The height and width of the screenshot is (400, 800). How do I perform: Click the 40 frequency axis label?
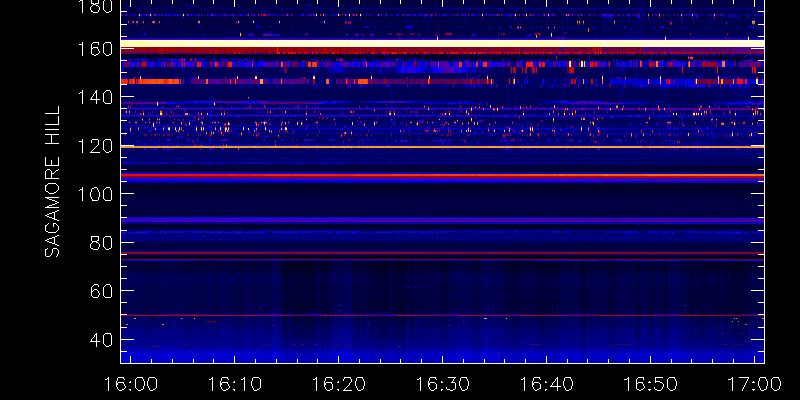[x=102, y=339]
